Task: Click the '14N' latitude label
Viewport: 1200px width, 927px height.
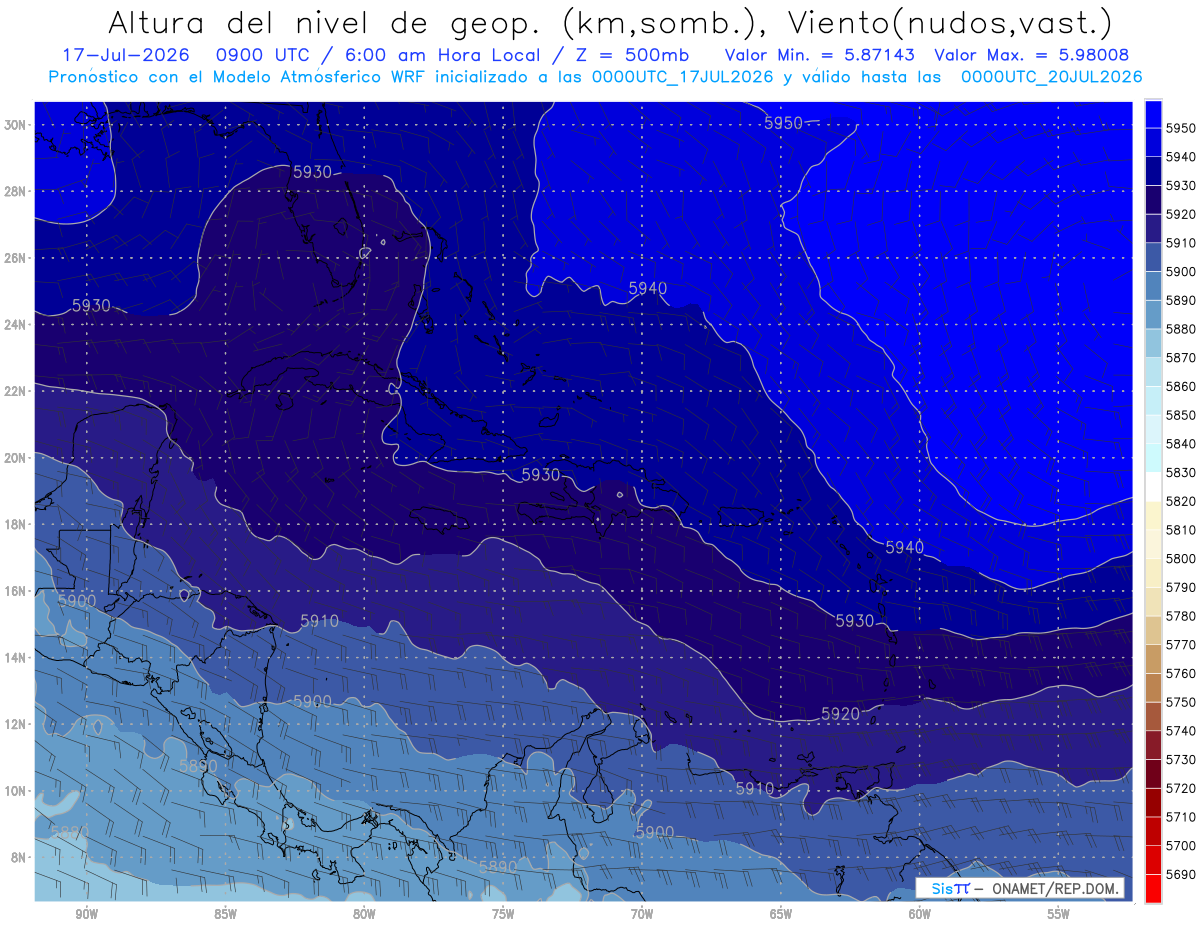Action: [16, 658]
